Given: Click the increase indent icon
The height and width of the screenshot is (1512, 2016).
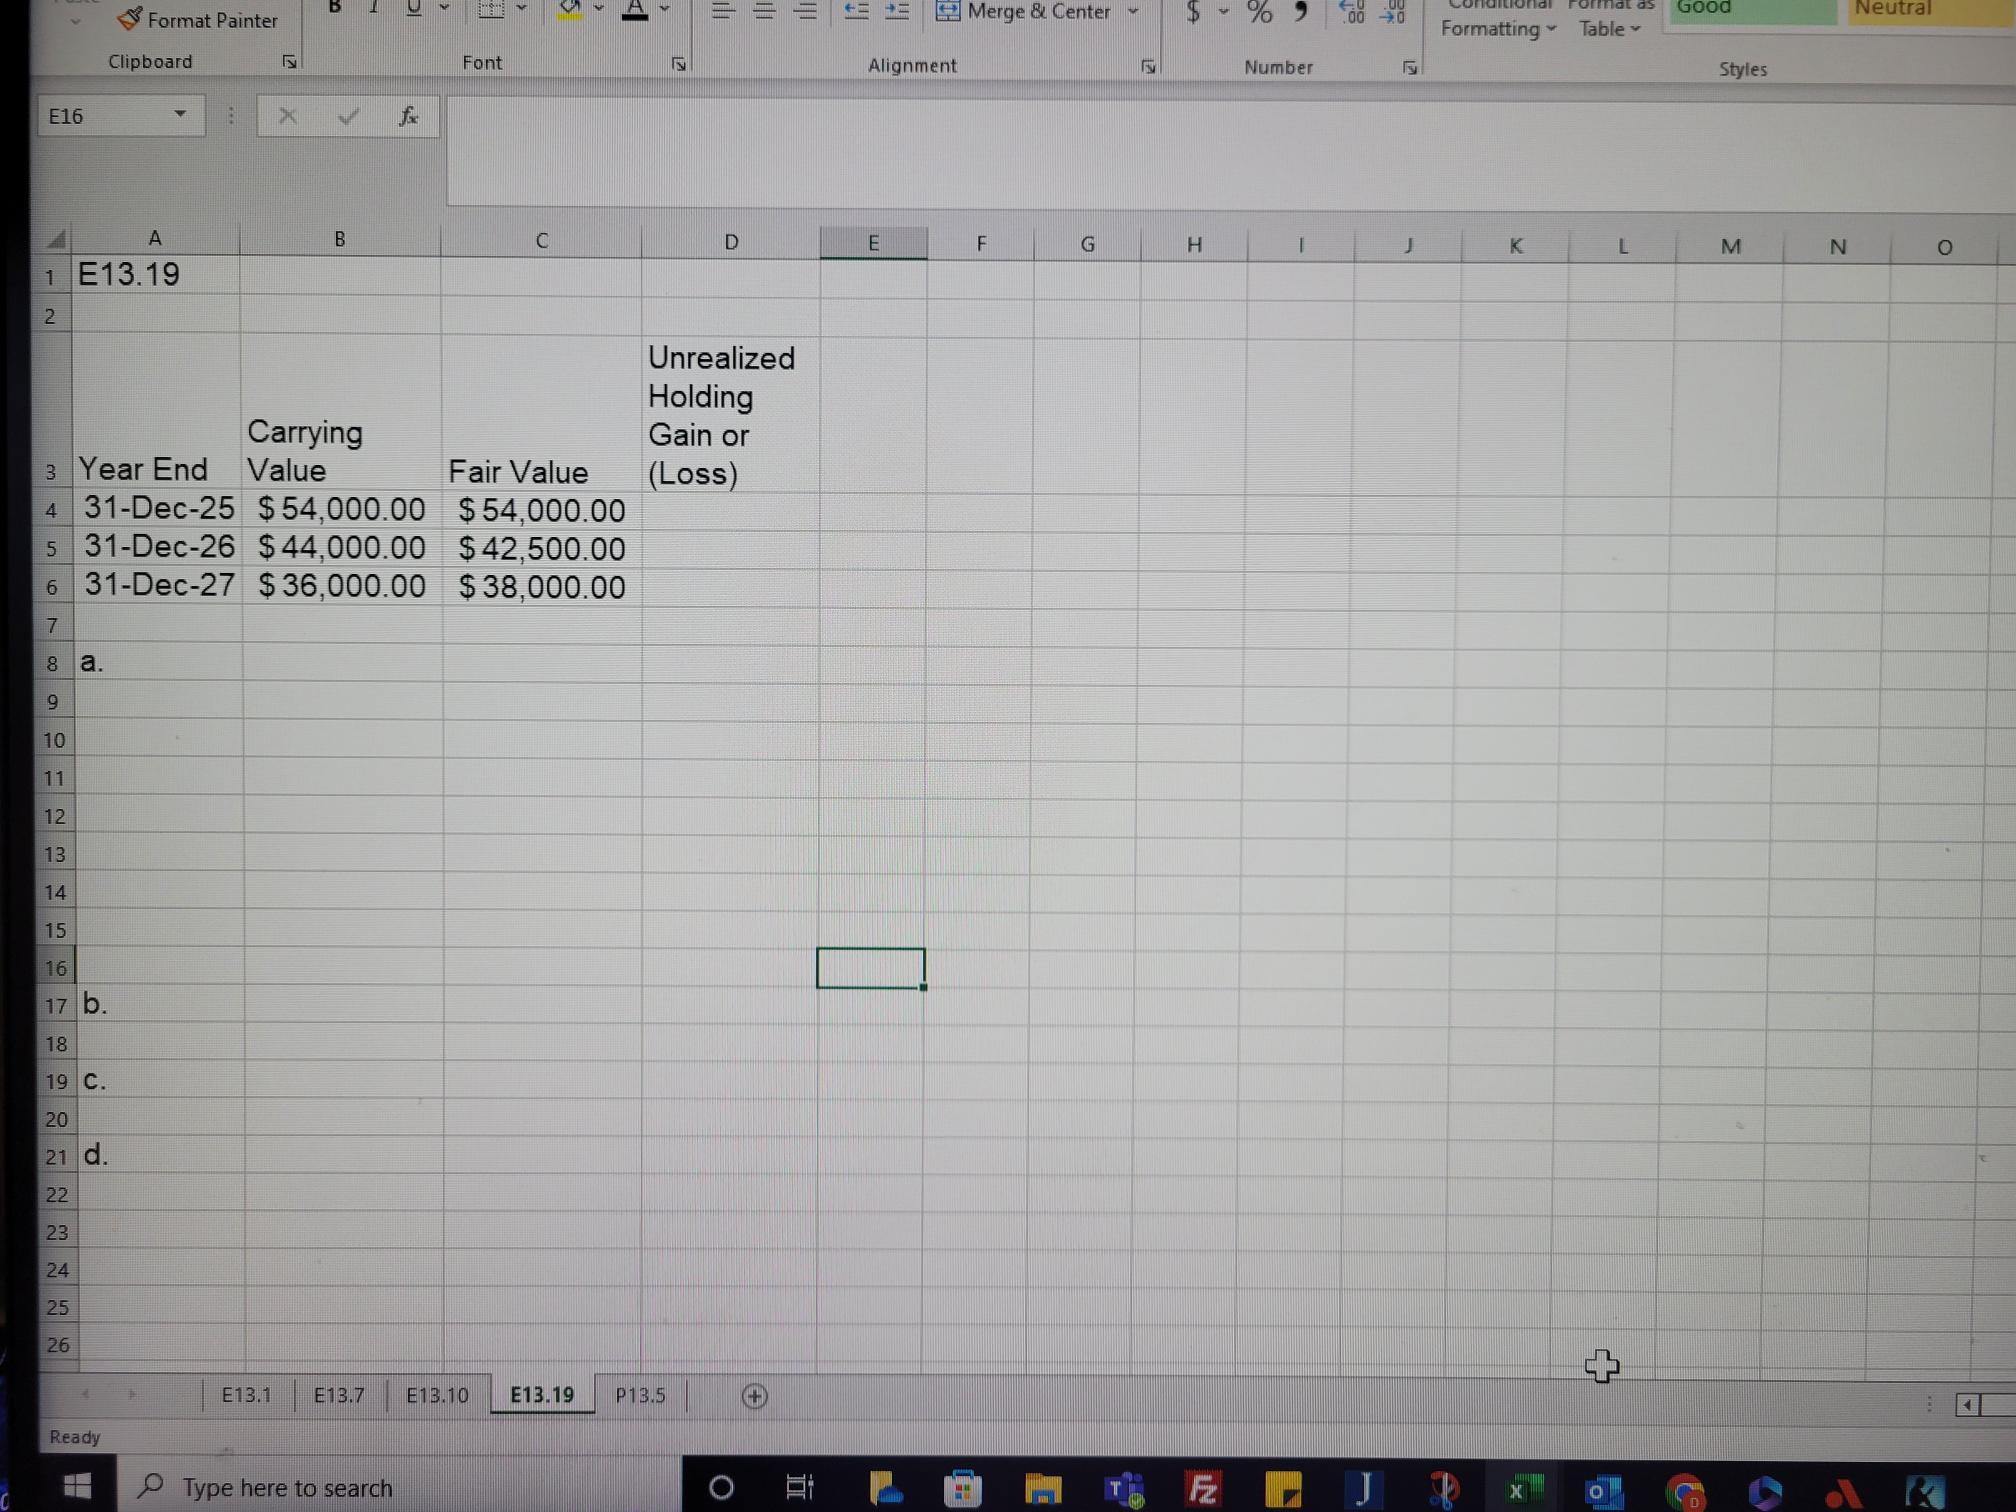Looking at the screenshot, I should 897,11.
